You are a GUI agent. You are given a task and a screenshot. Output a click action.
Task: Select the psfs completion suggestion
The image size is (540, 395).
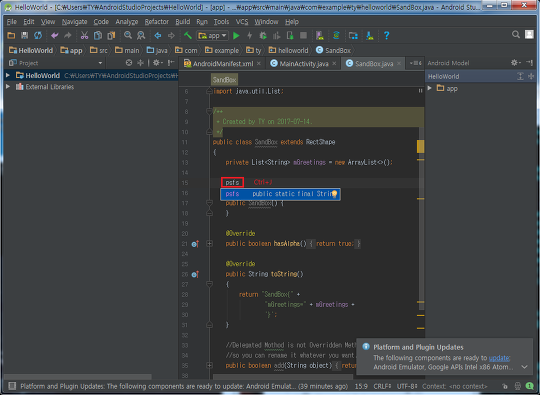(x=280, y=194)
